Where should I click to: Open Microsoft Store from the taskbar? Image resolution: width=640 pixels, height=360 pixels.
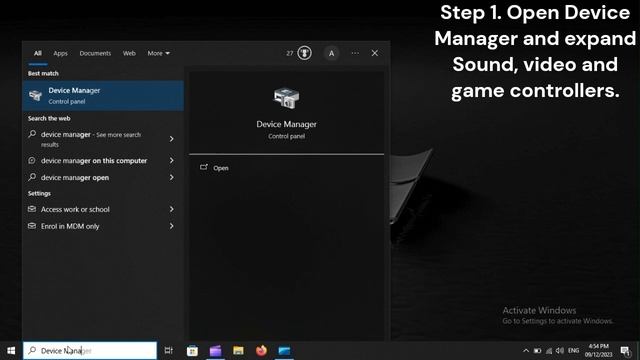(192, 351)
